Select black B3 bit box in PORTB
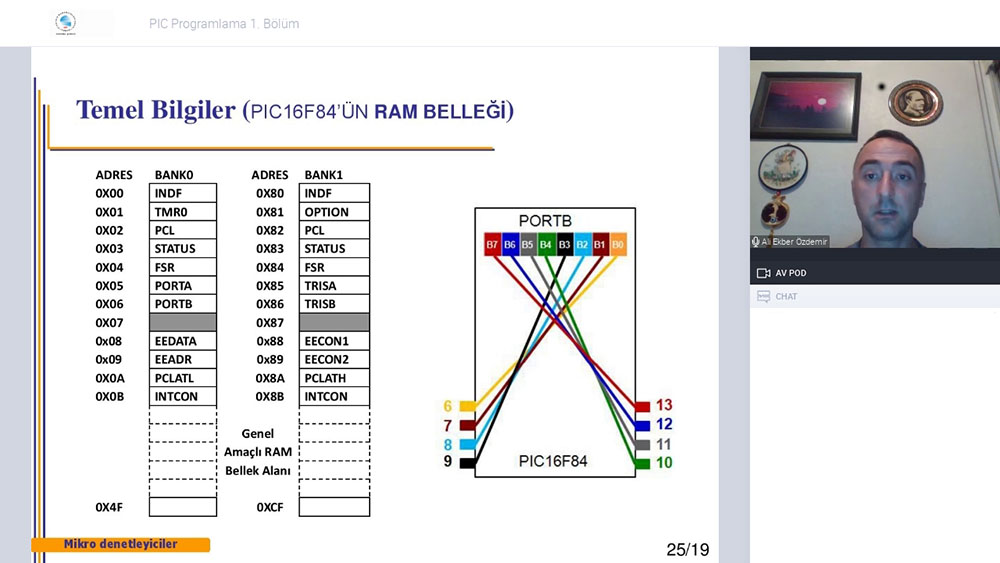The height and width of the screenshot is (563, 1000). [564, 245]
